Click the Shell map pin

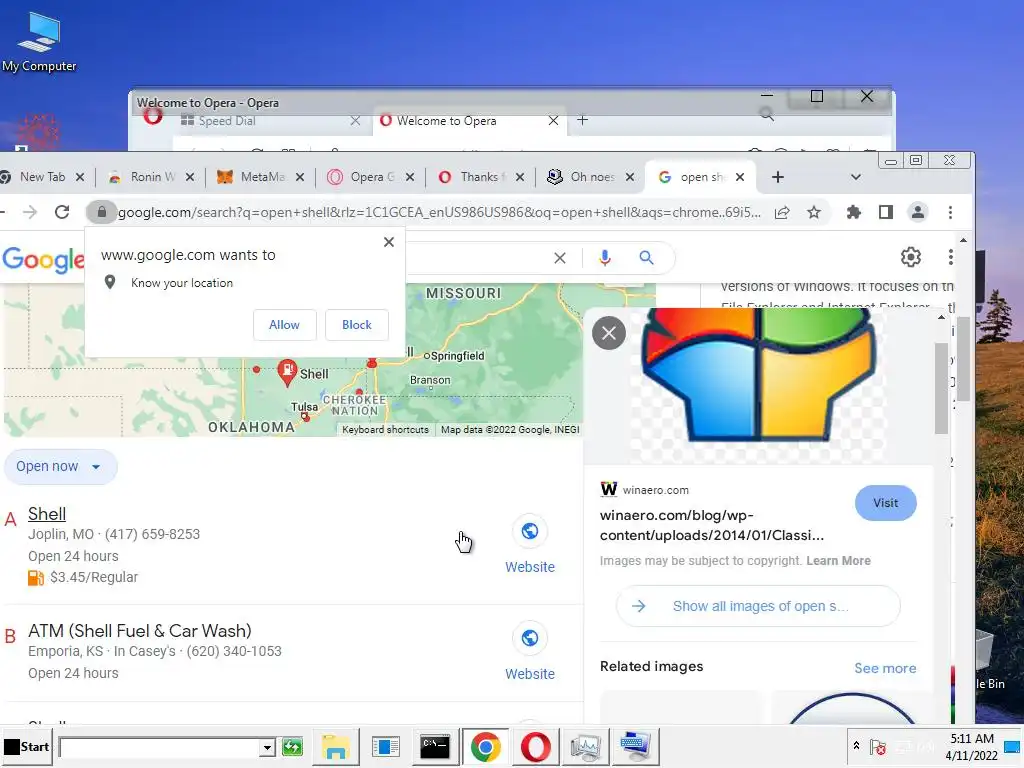tap(287, 372)
